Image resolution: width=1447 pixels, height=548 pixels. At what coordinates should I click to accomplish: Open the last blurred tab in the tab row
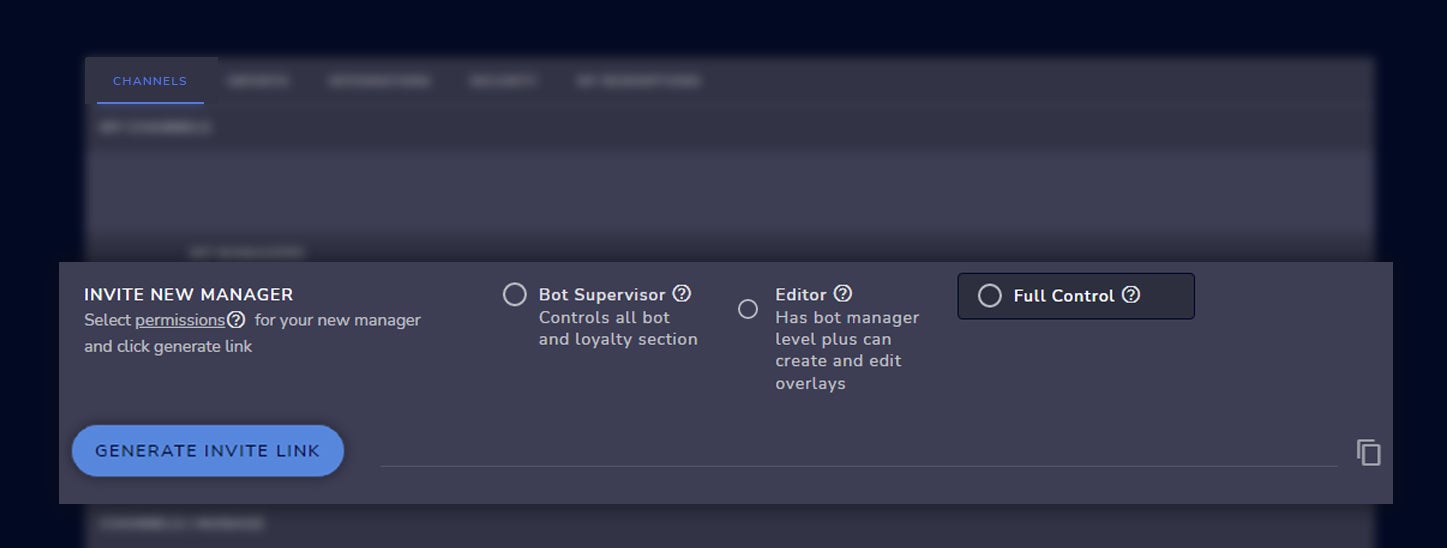click(x=638, y=81)
